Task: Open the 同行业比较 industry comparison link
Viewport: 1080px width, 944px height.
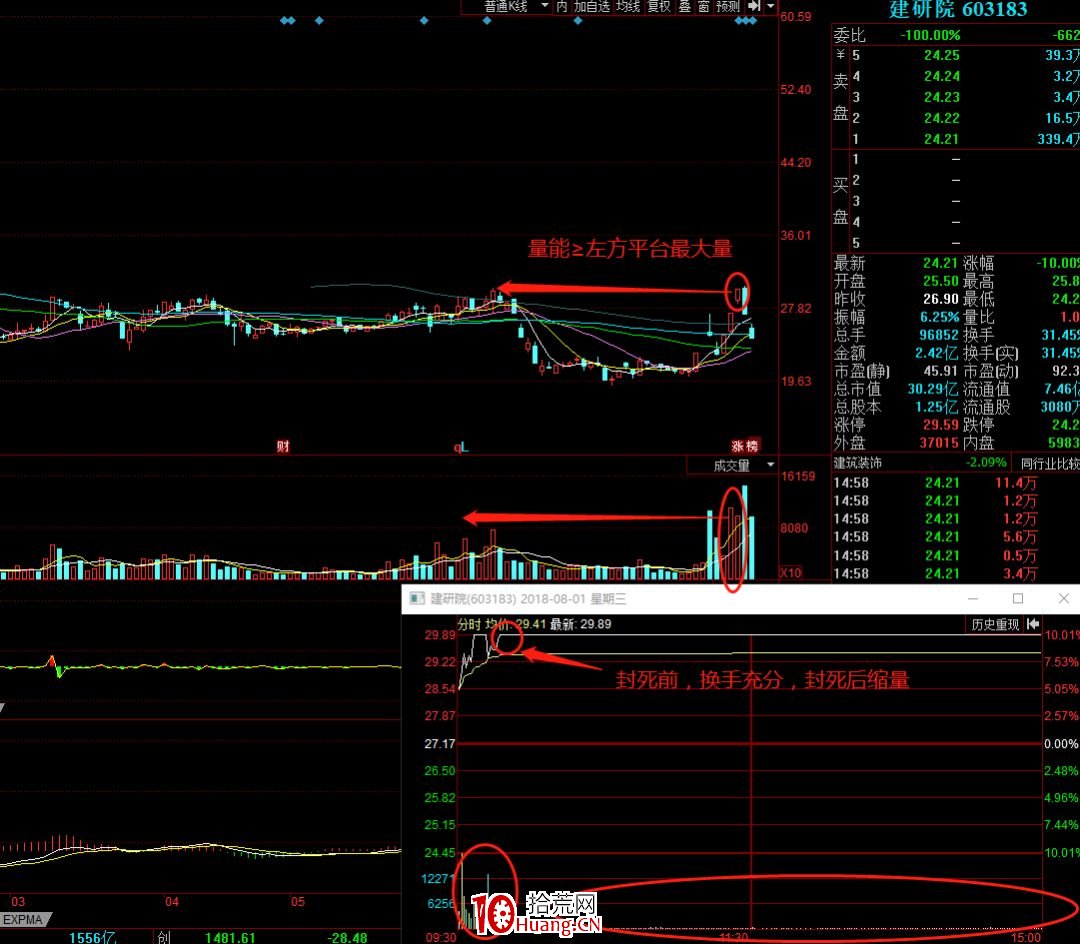Action: (x=1050, y=463)
